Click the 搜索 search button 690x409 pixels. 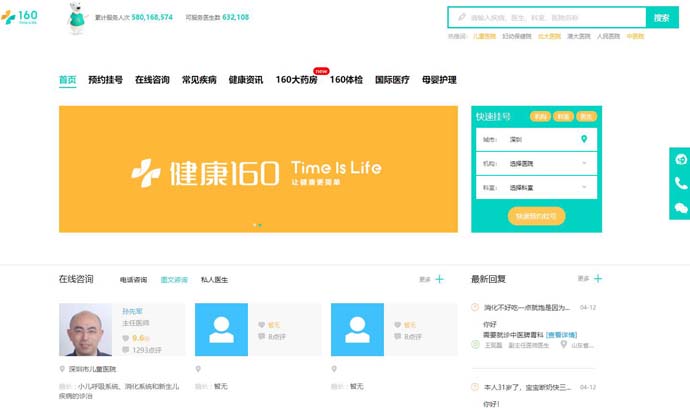pos(662,18)
